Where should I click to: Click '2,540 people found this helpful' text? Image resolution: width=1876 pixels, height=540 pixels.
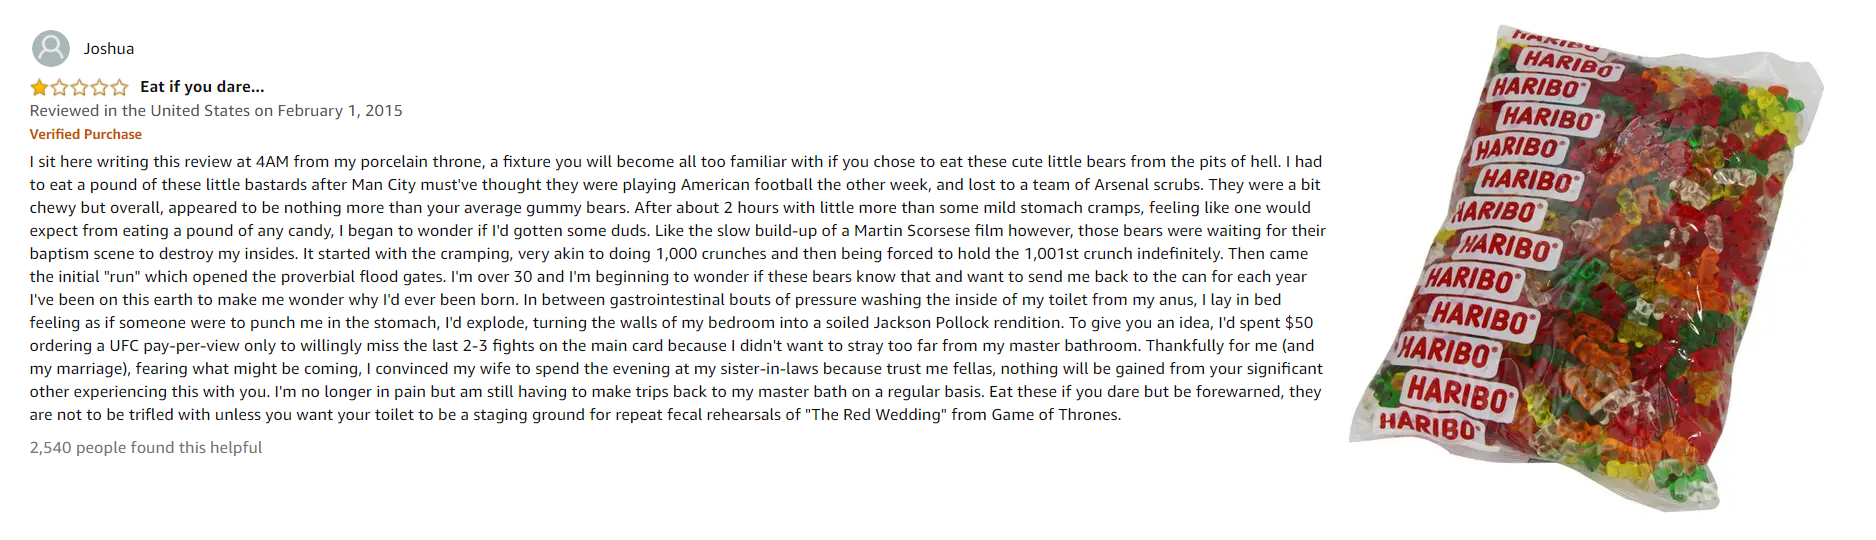(x=146, y=448)
